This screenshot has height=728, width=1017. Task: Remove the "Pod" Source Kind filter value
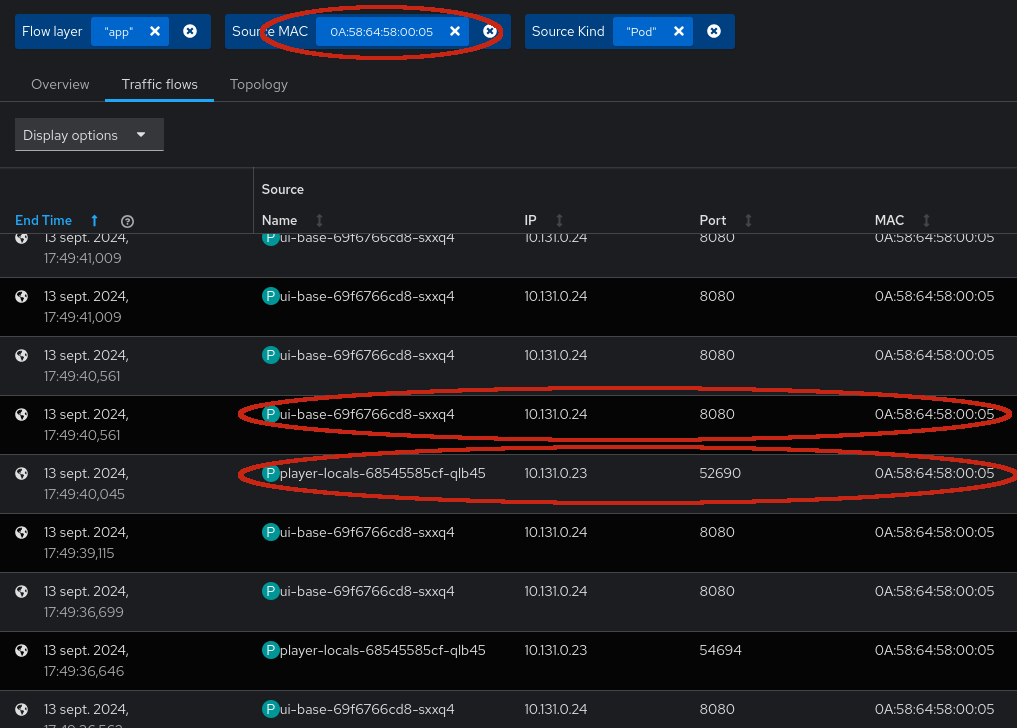coord(678,31)
